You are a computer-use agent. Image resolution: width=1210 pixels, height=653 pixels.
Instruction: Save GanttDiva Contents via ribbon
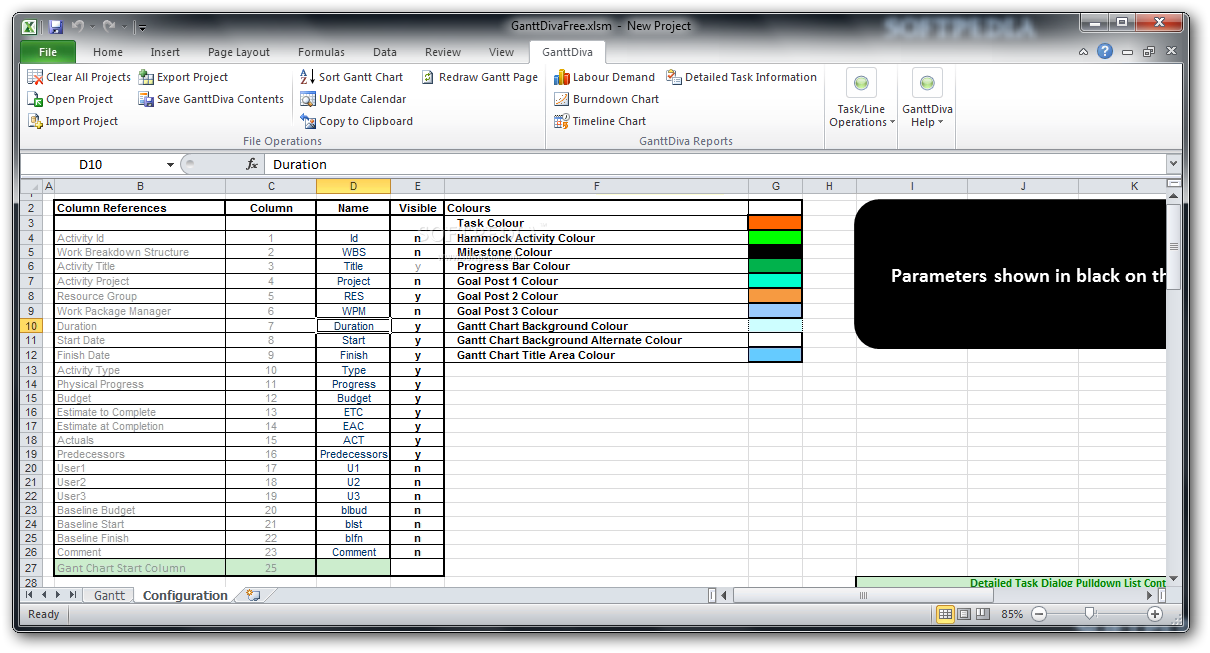point(211,99)
